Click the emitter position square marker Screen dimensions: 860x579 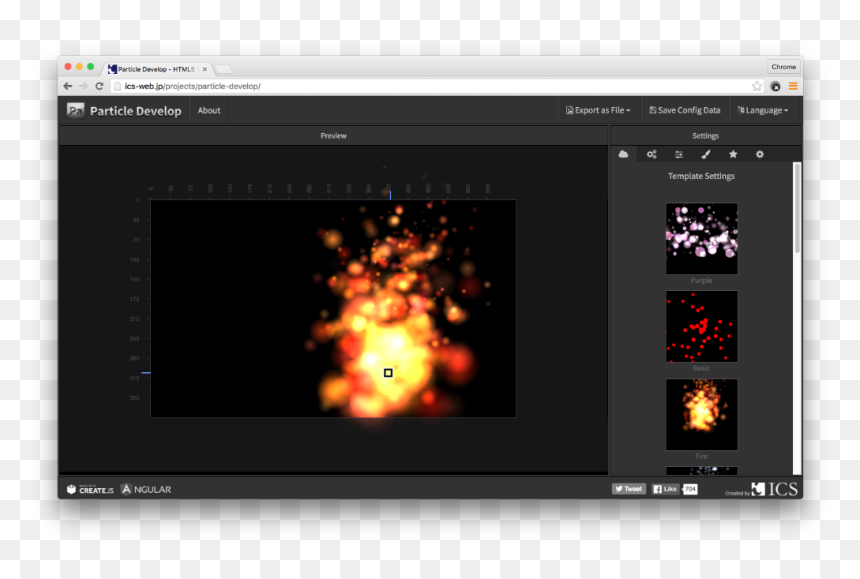tap(388, 373)
